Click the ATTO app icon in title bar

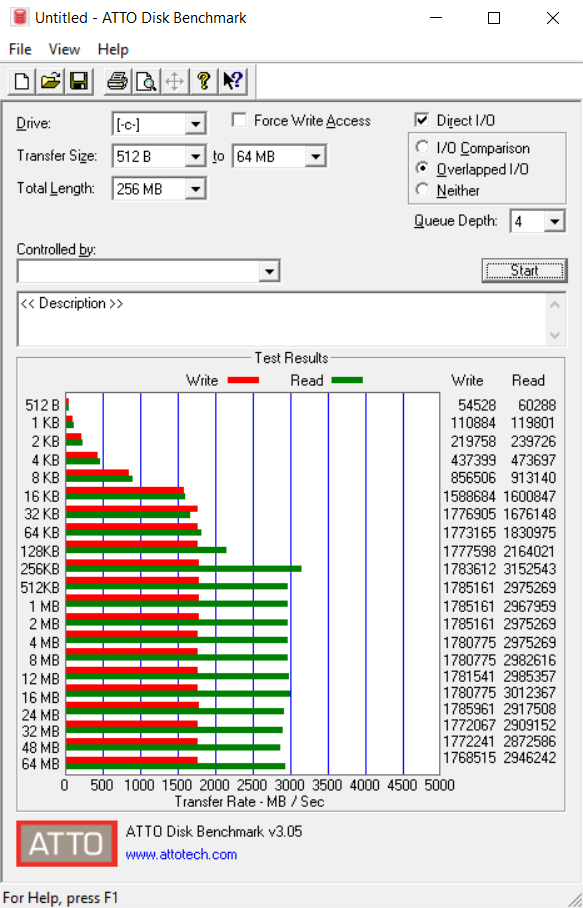[20, 17]
